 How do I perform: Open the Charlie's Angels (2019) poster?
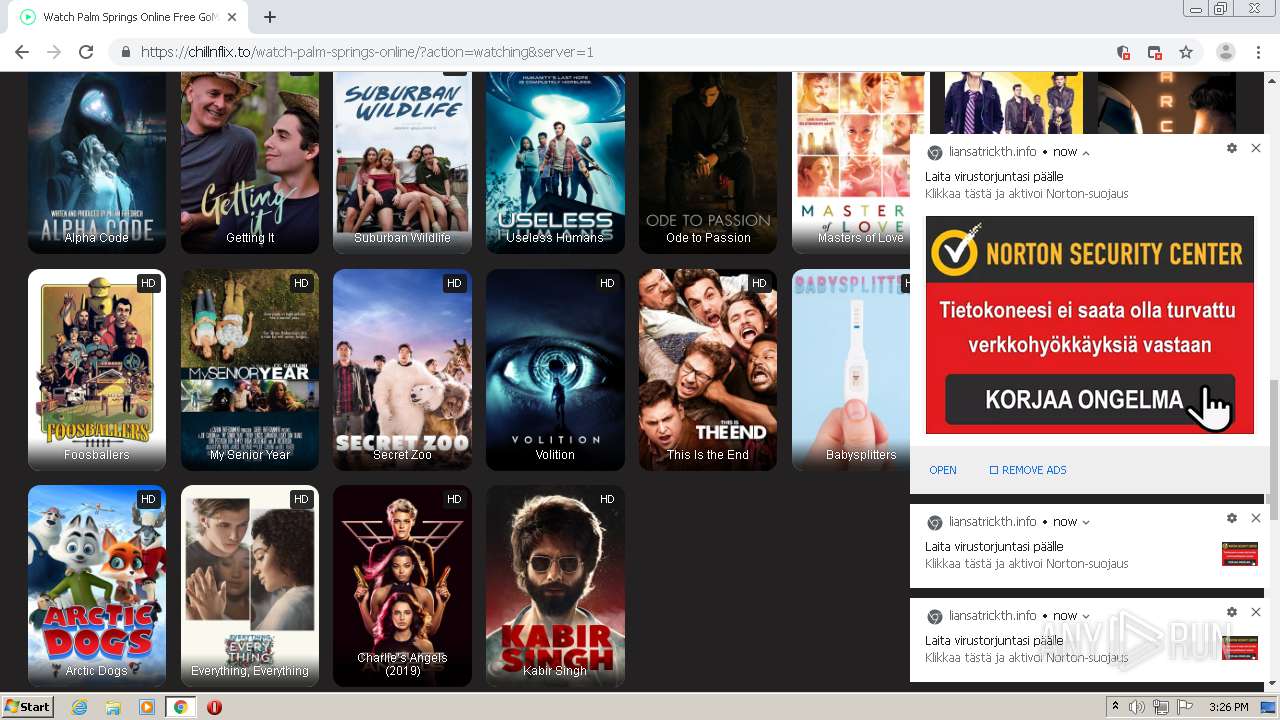click(402, 586)
